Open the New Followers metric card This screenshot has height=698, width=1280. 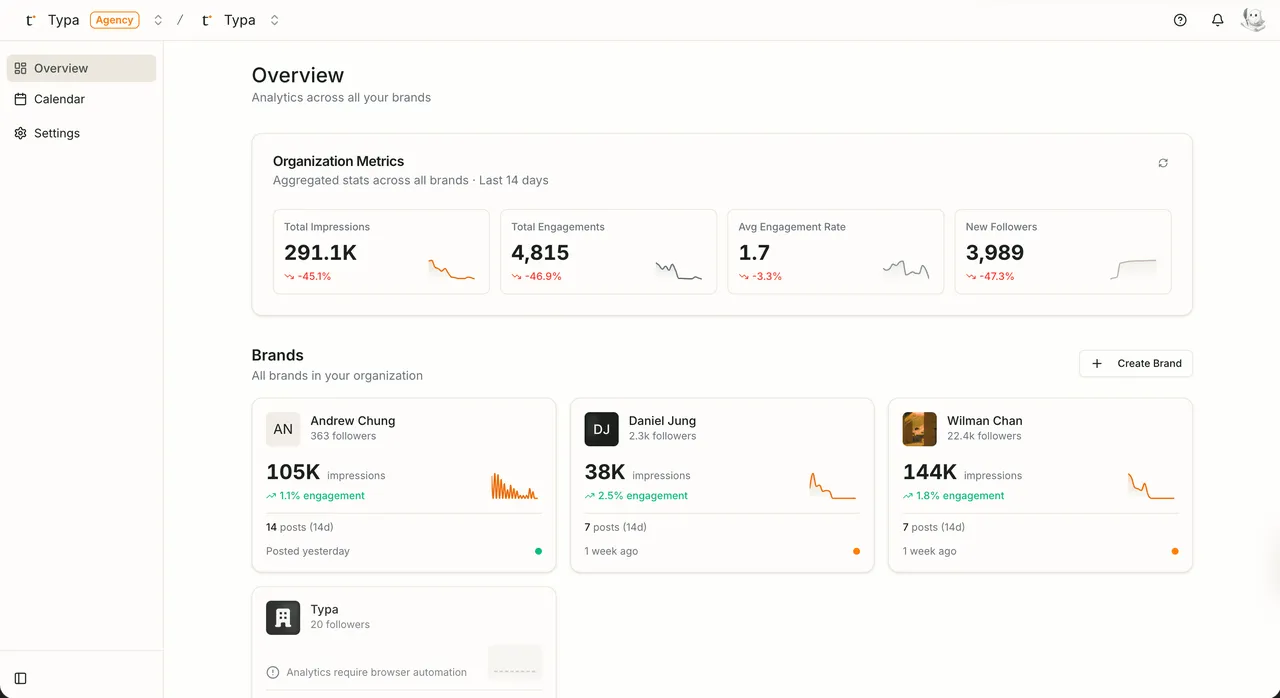pyautogui.click(x=1063, y=251)
